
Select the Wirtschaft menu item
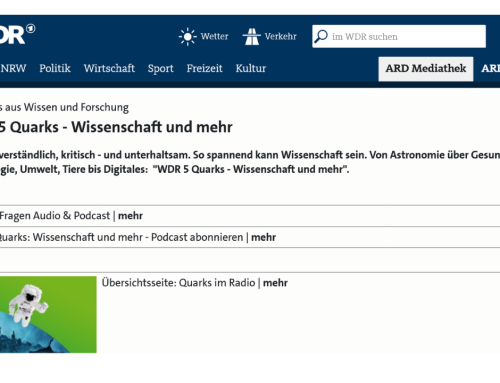[x=109, y=68]
